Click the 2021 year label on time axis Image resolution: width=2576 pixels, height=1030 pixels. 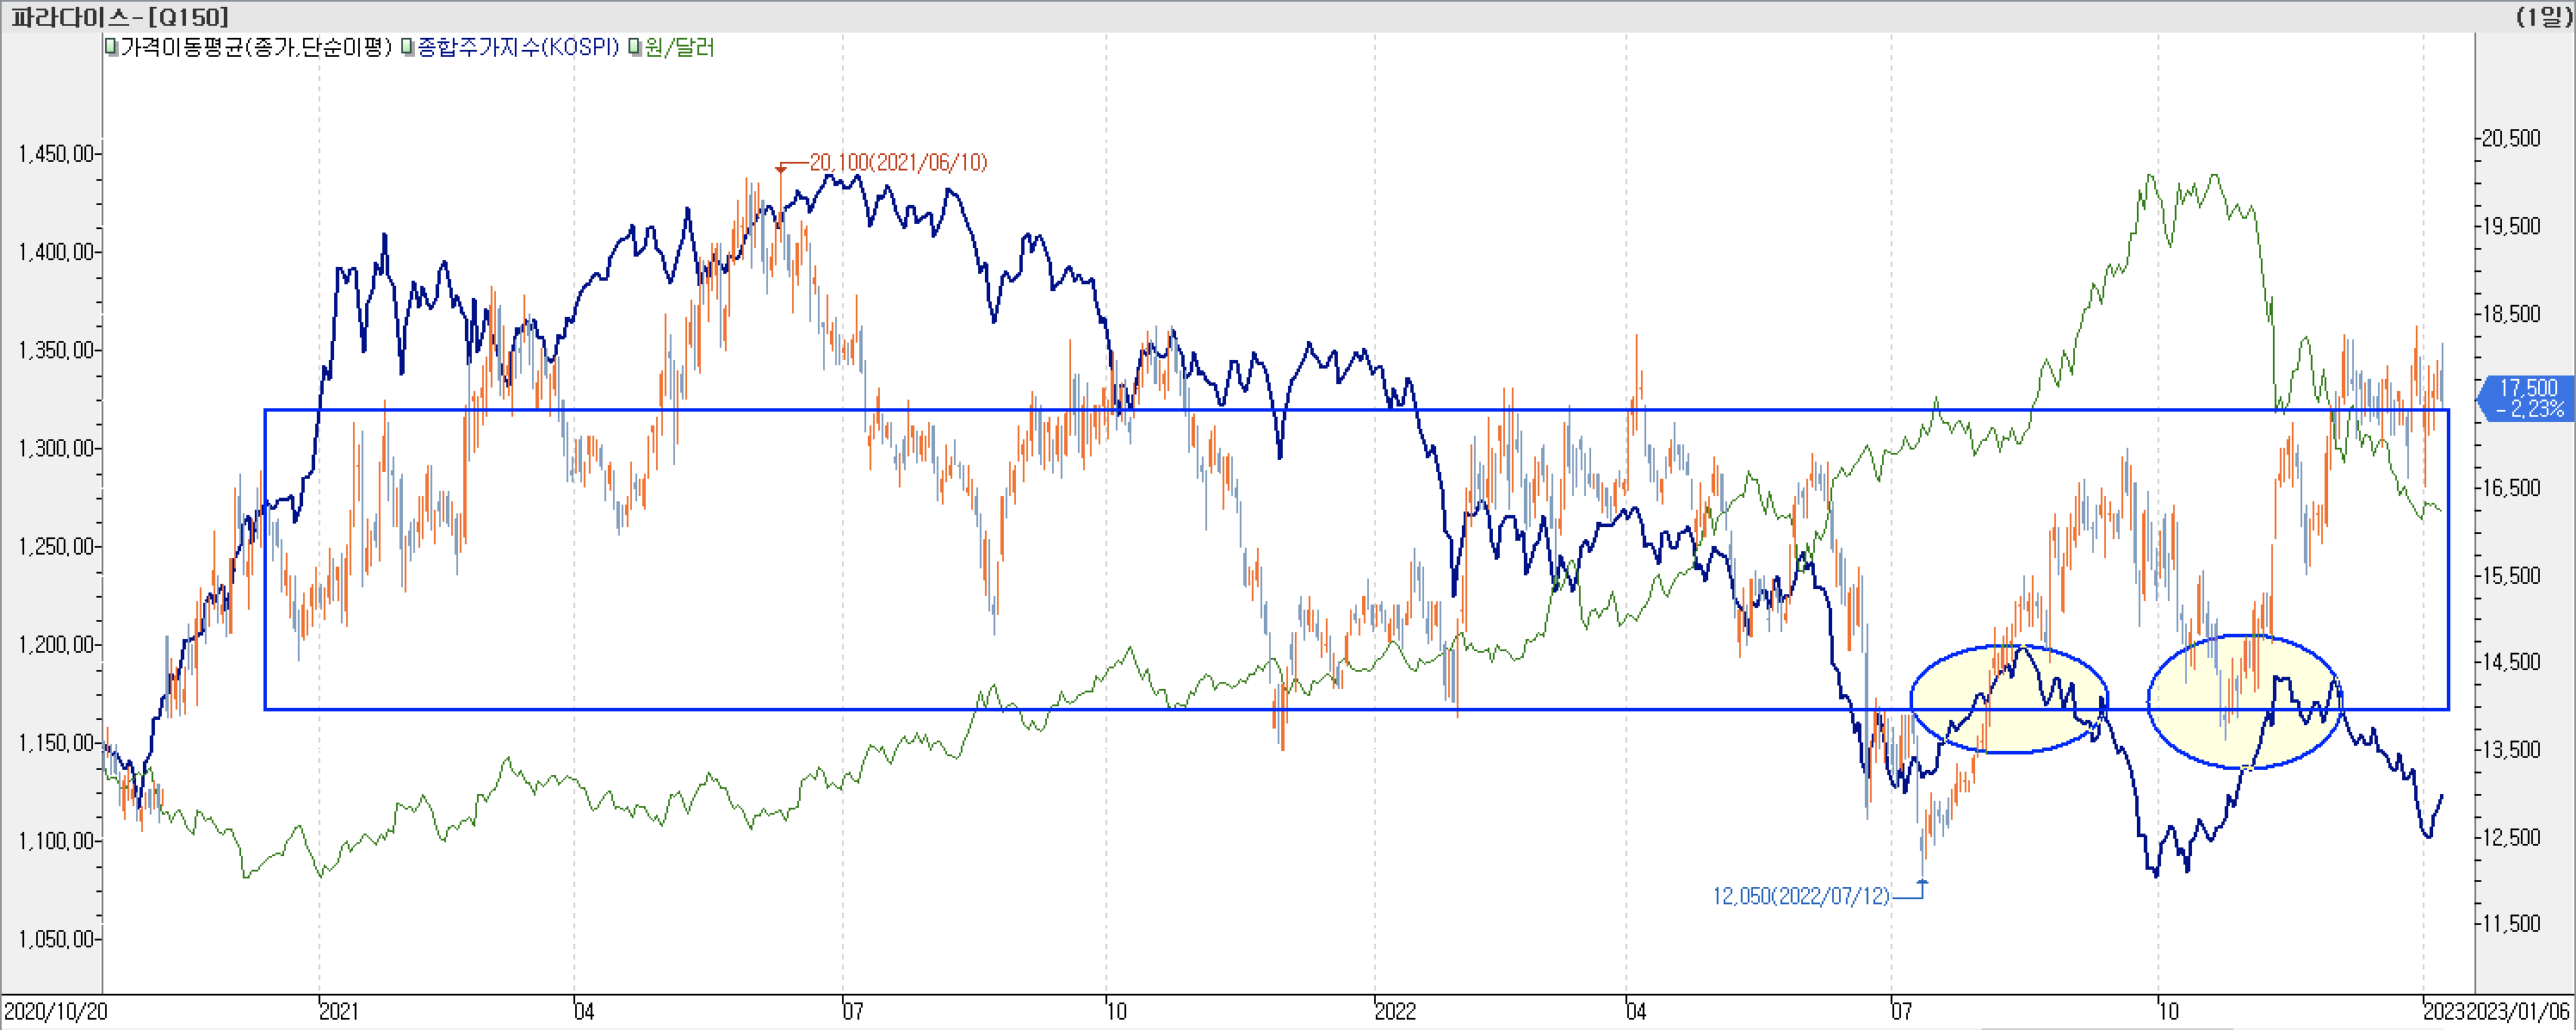click(x=339, y=1011)
